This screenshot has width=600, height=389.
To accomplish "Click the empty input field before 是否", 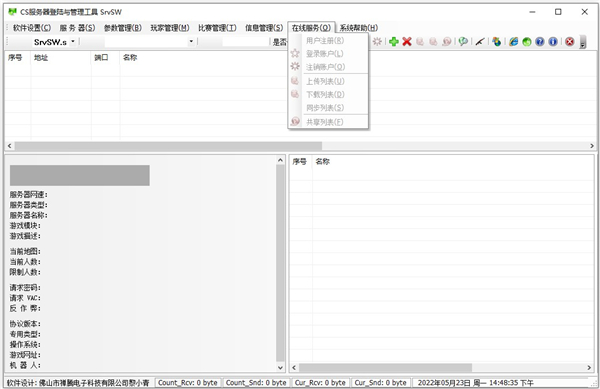I will pyautogui.click(x=246, y=42).
